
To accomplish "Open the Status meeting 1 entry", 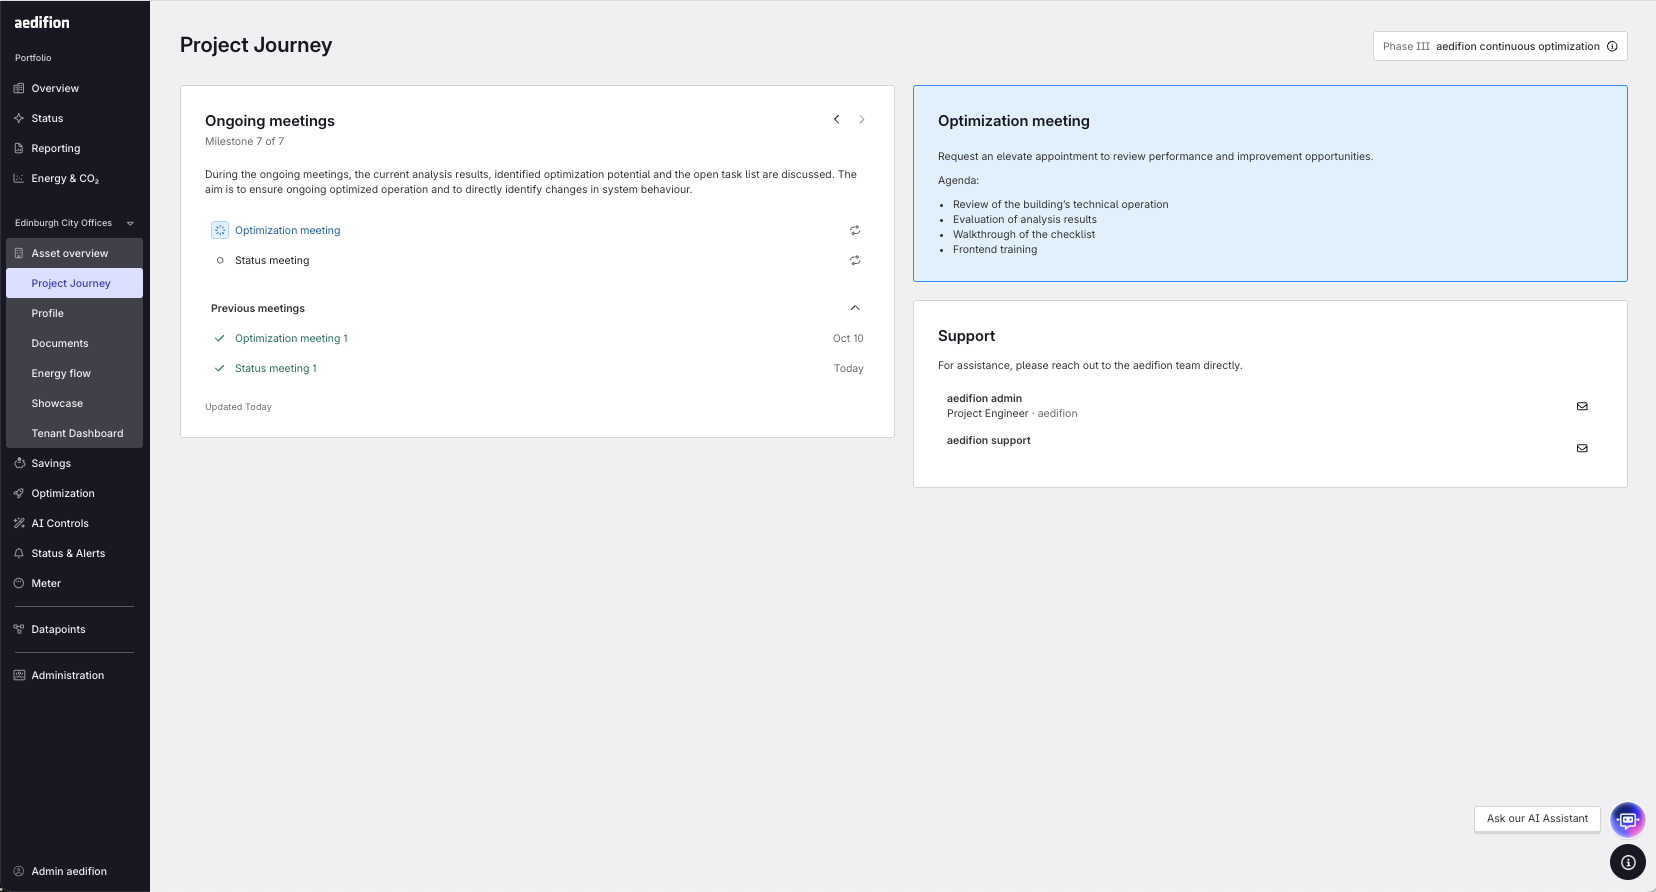I will coord(275,368).
